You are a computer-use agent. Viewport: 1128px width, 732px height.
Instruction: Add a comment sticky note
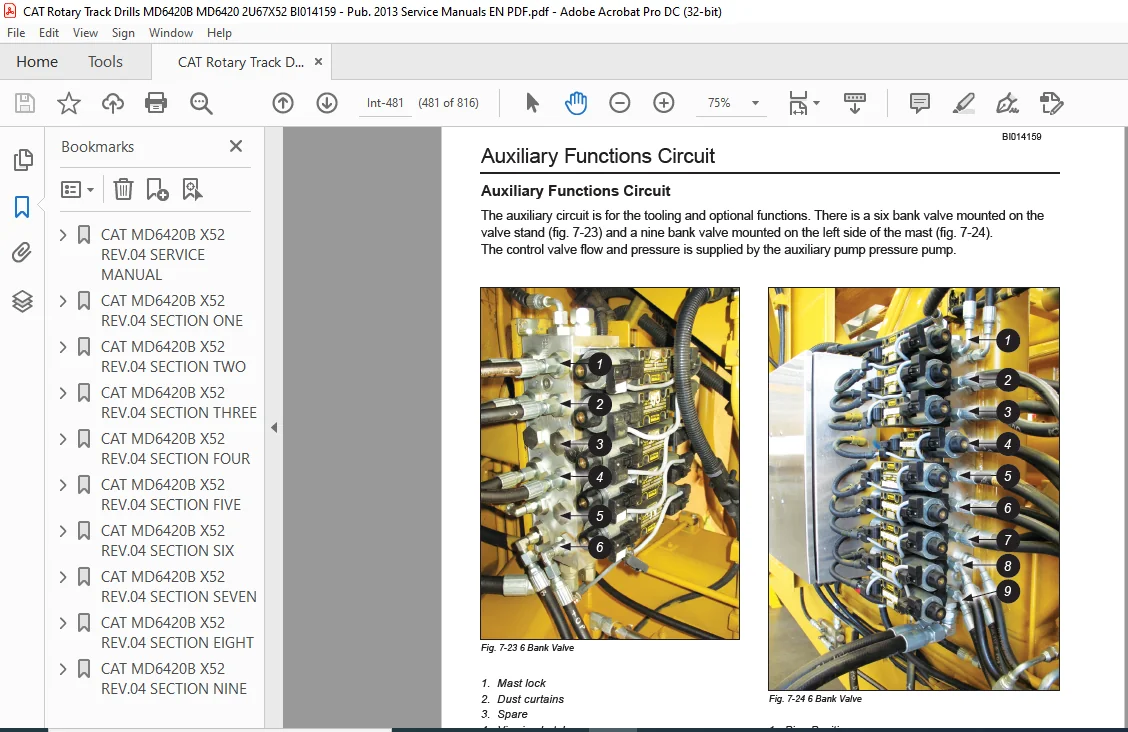[919, 103]
